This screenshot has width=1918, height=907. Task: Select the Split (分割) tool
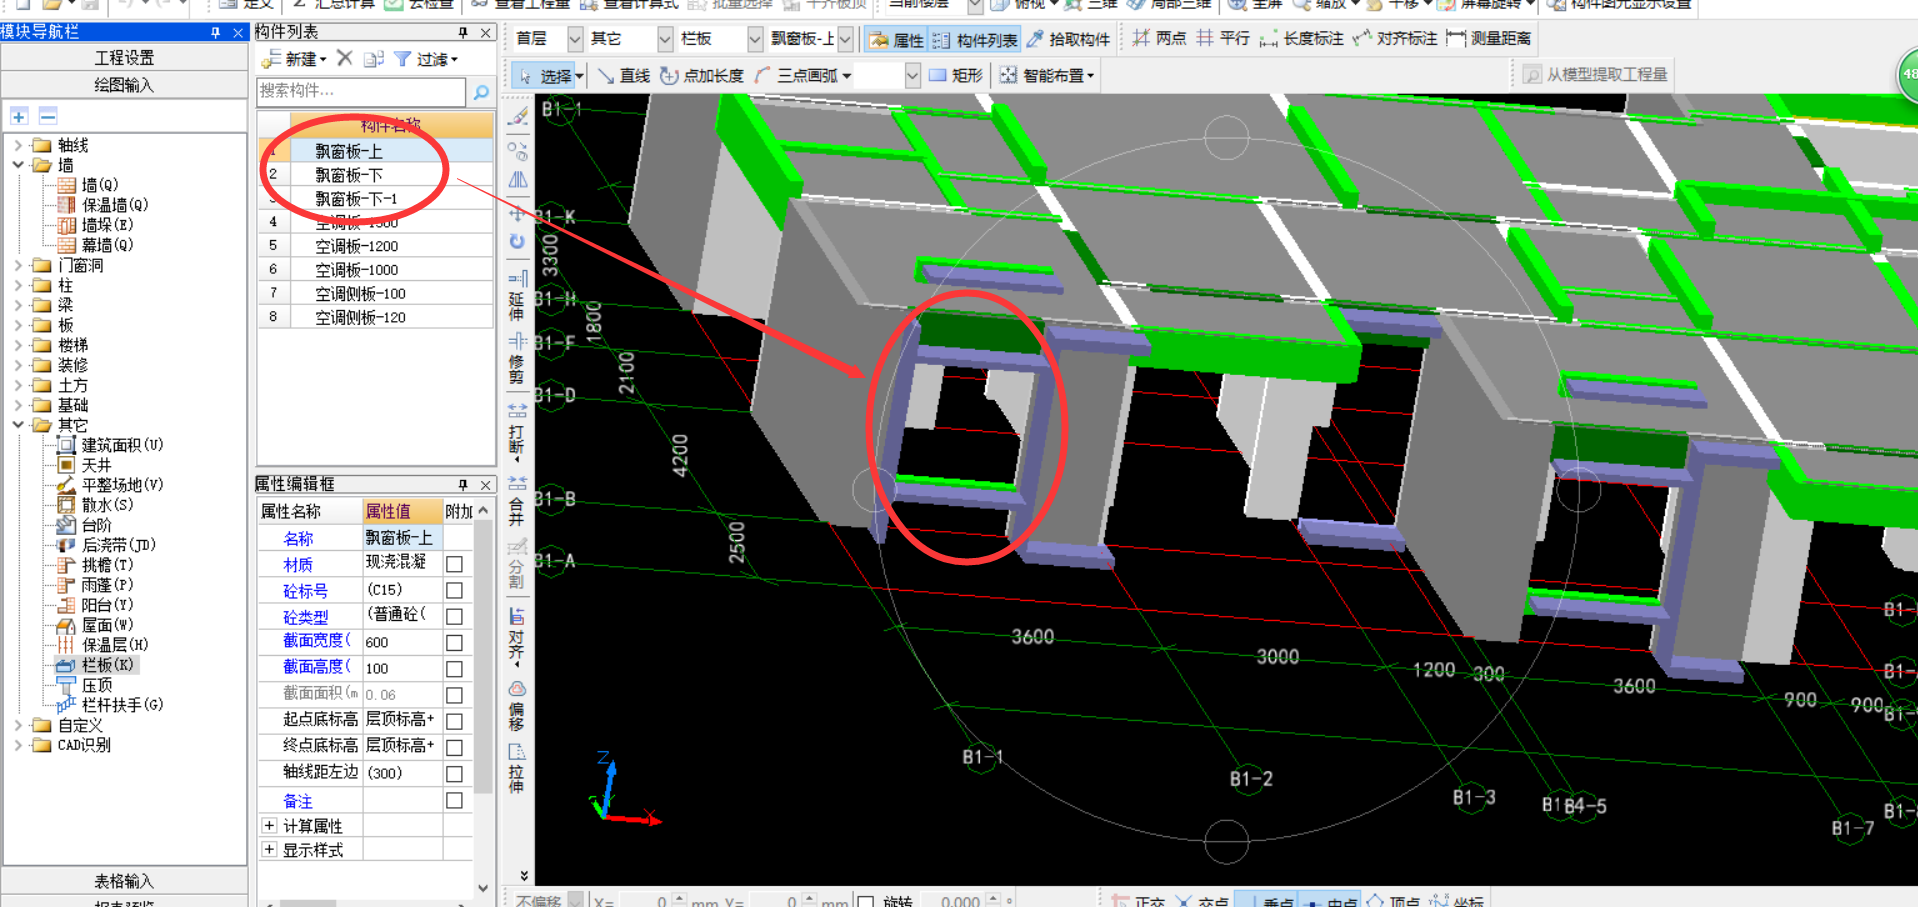[x=517, y=564]
